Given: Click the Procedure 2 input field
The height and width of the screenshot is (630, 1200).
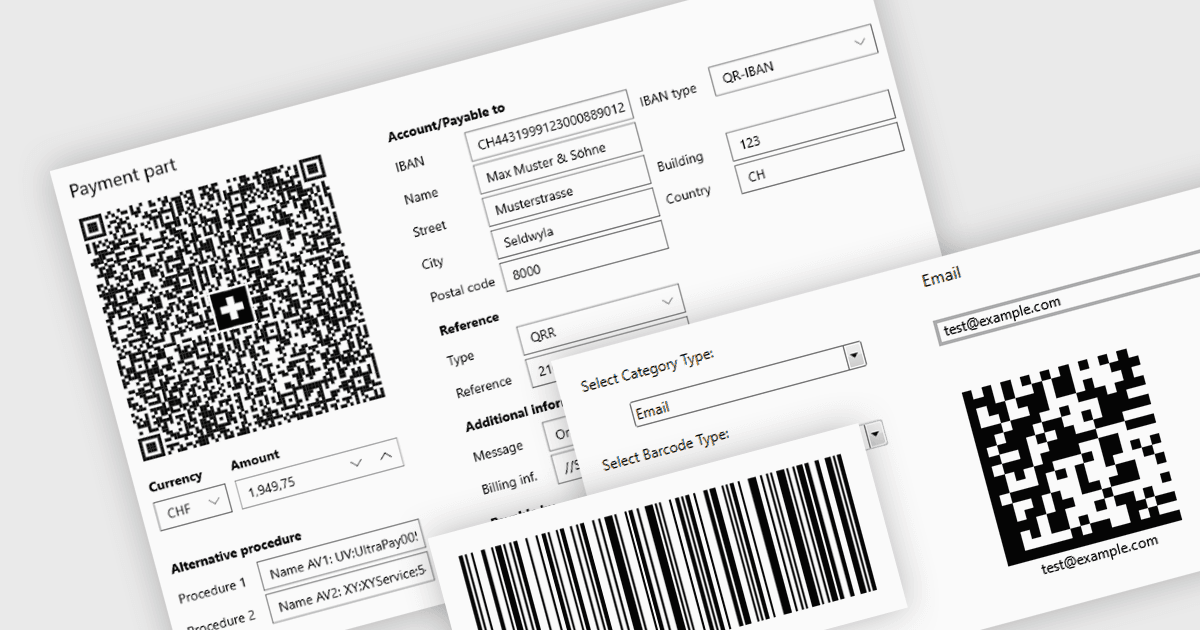Looking at the screenshot, I should click(352, 586).
